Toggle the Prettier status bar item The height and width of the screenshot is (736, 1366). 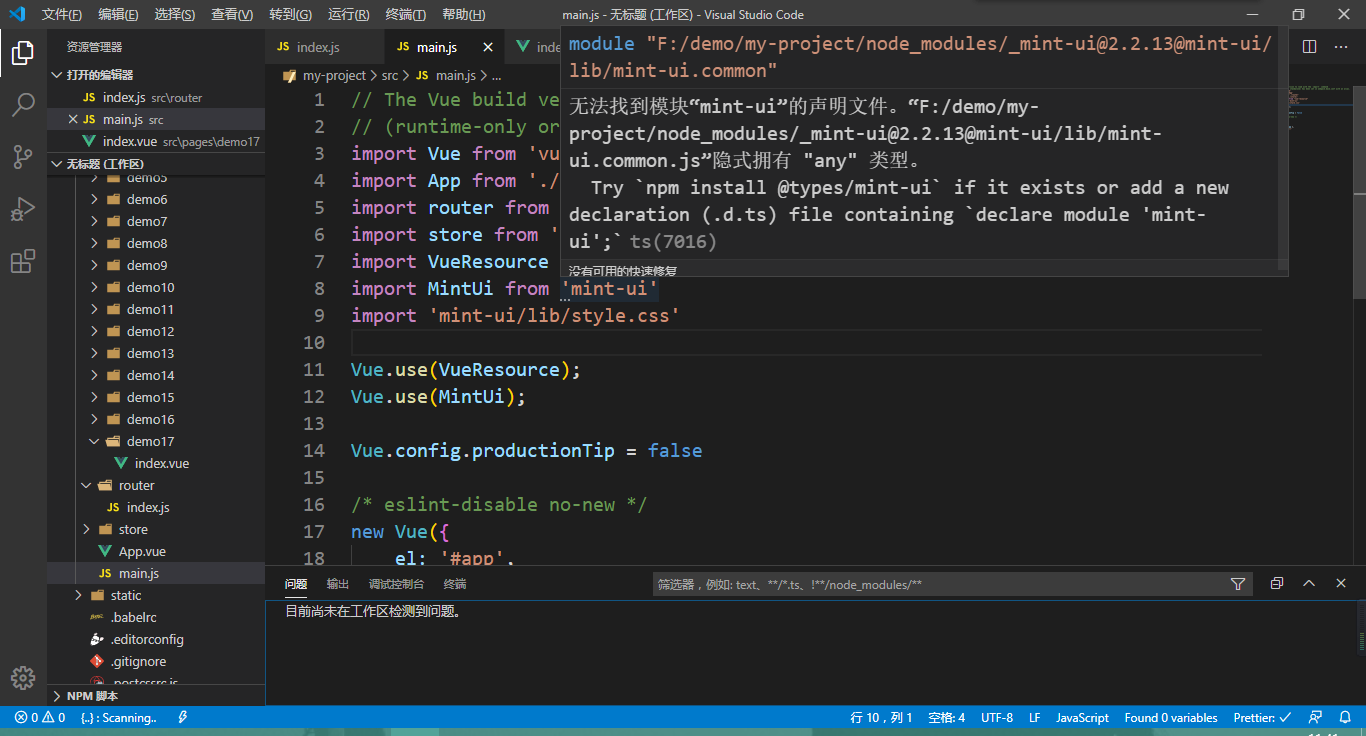point(1262,717)
